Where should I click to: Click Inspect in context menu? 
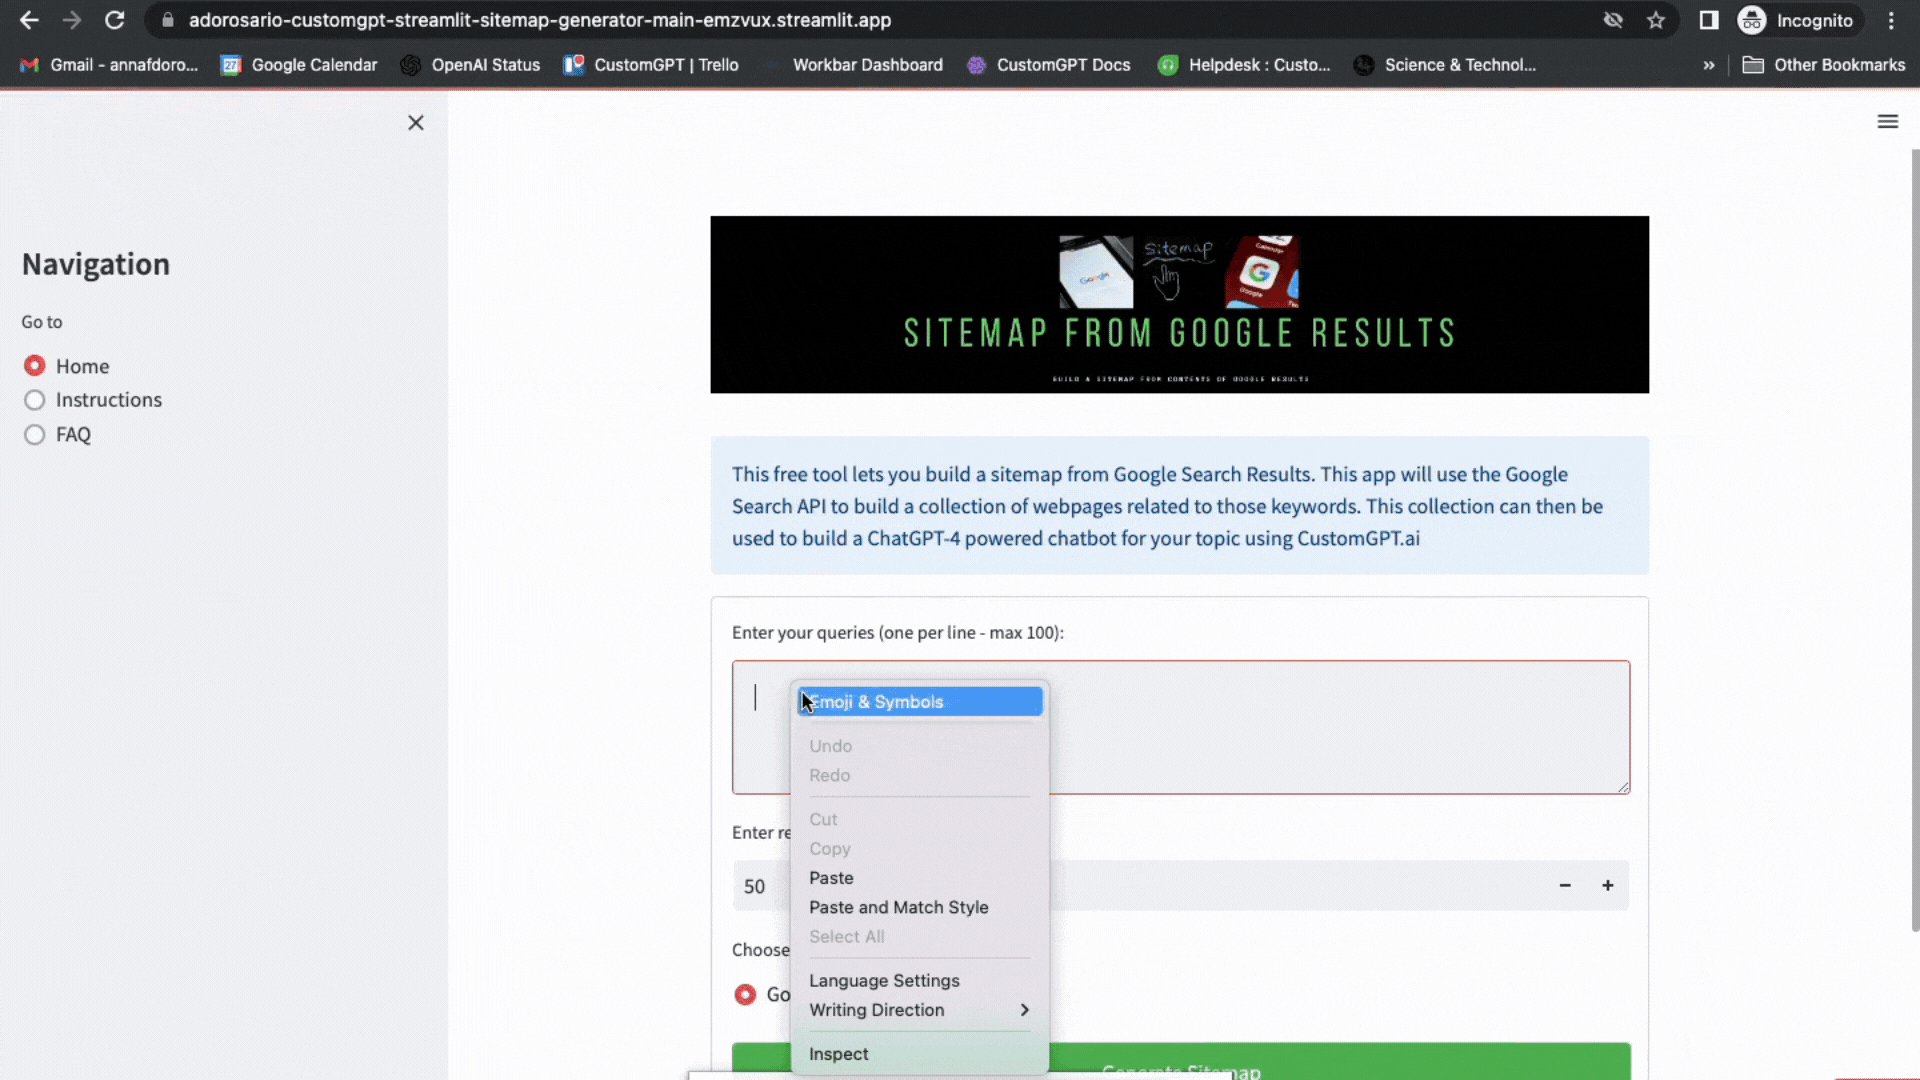tap(838, 1054)
